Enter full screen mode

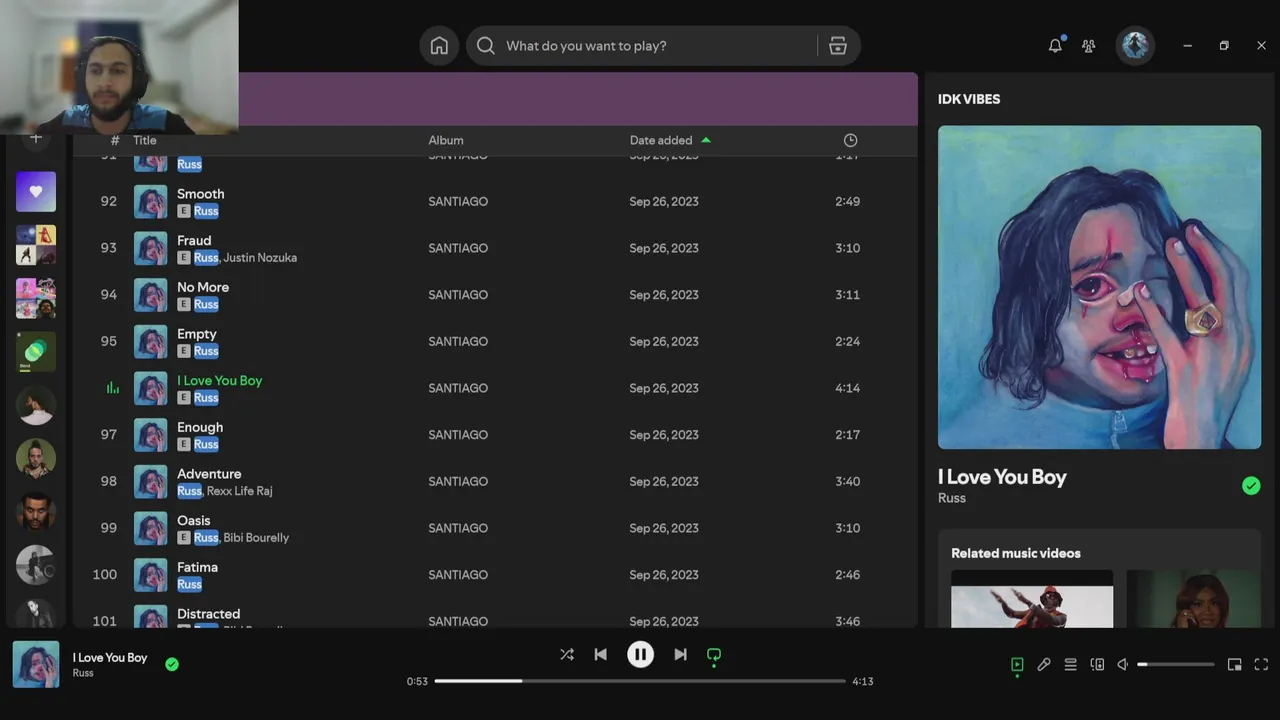pyautogui.click(x=1261, y=664)
